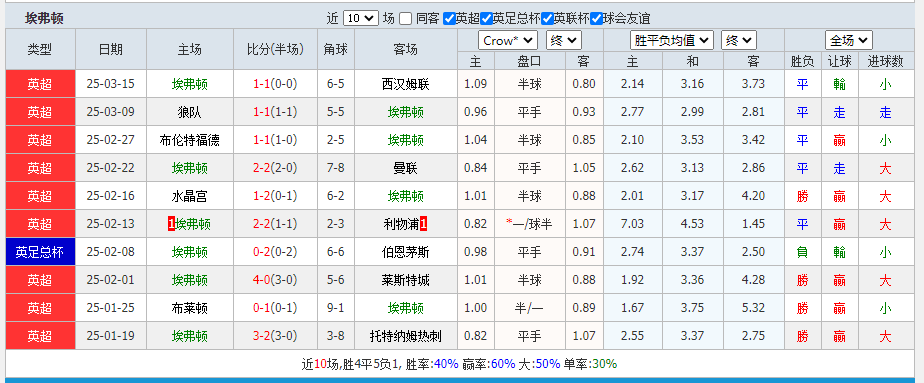Click the 3-2(3-0) score link

coord(275,336)
